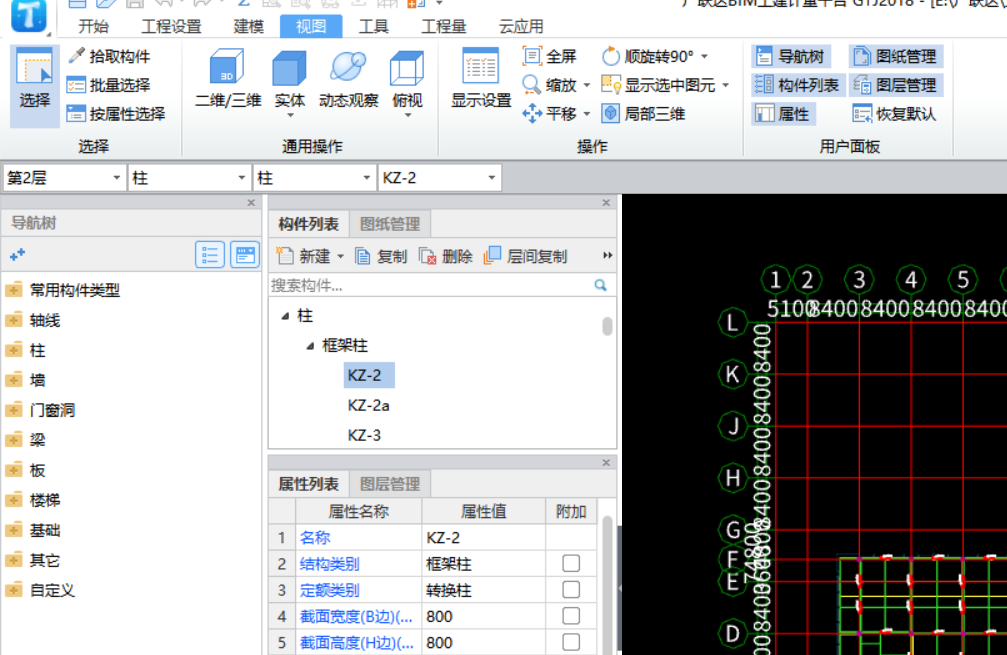
Task: Click the 层间复制 button
Action: [525, 256]
